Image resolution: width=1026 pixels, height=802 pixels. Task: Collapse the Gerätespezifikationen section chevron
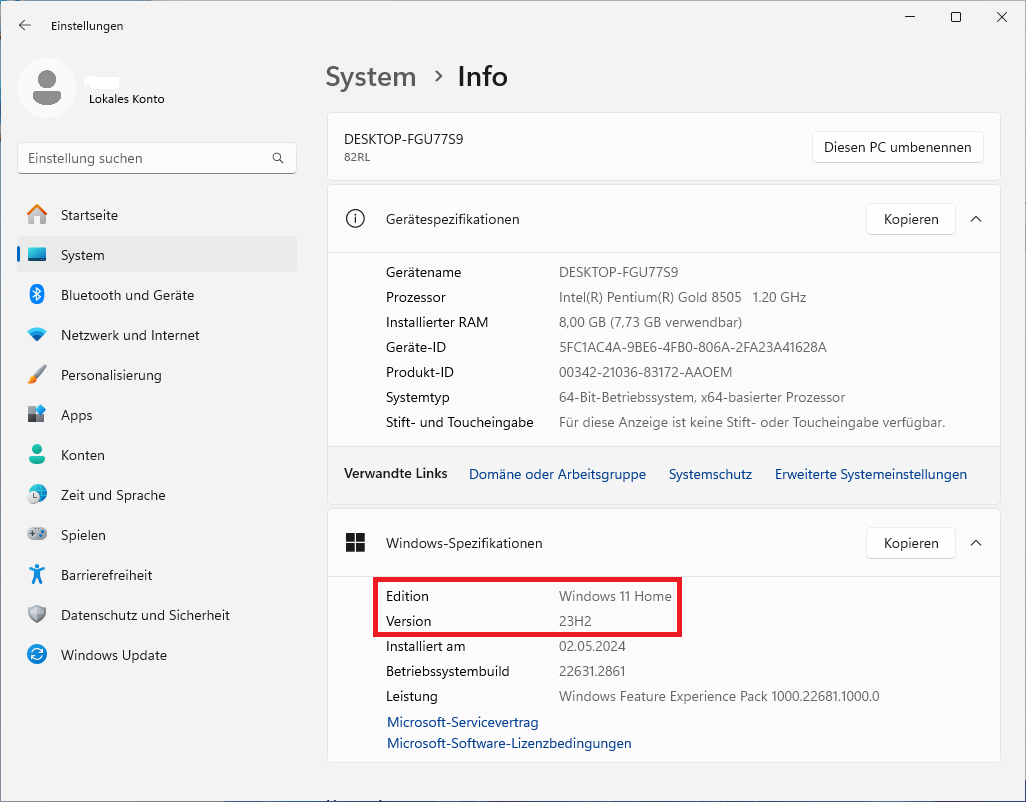click(976, 219)
